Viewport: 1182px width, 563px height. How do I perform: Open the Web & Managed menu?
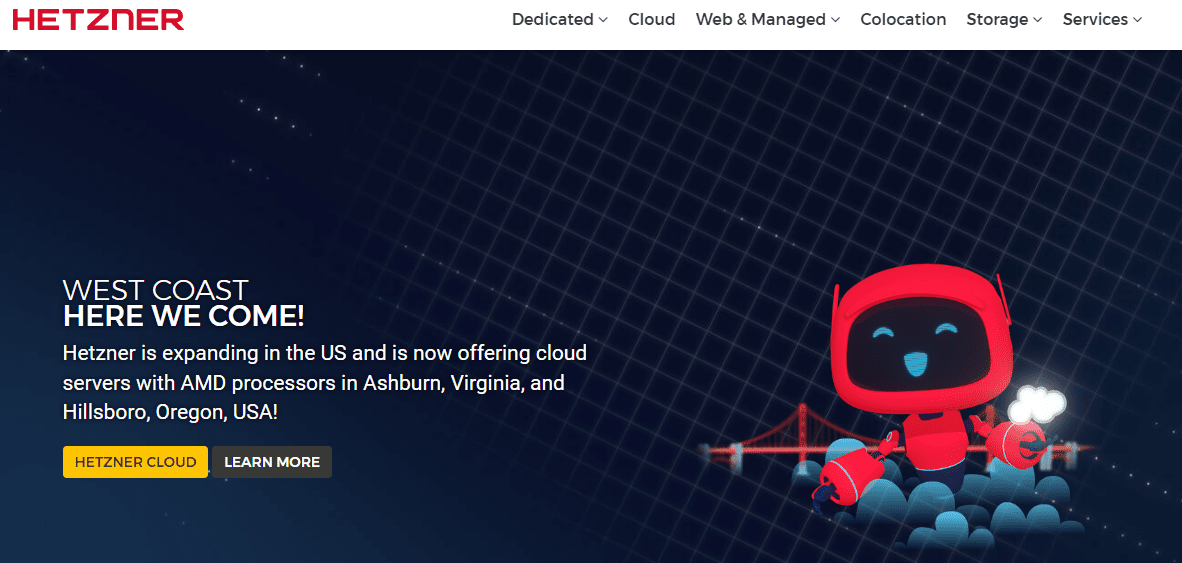point(760,19)
